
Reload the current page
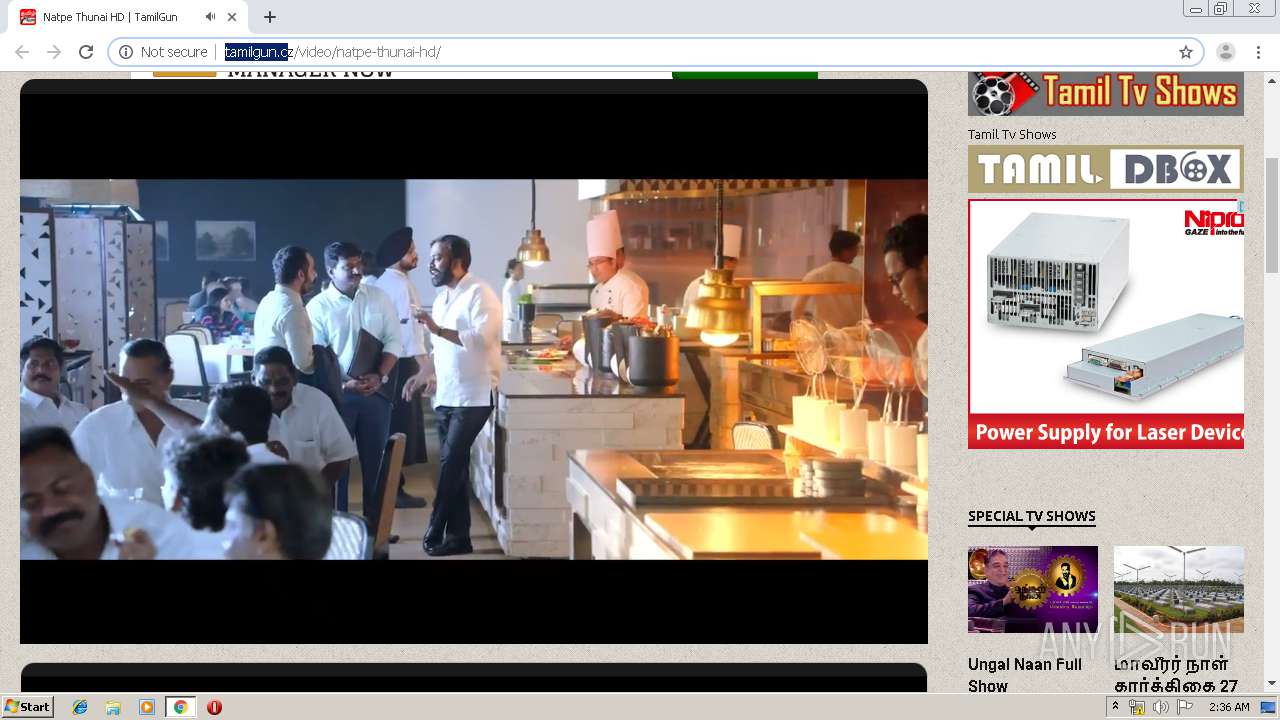86,52
